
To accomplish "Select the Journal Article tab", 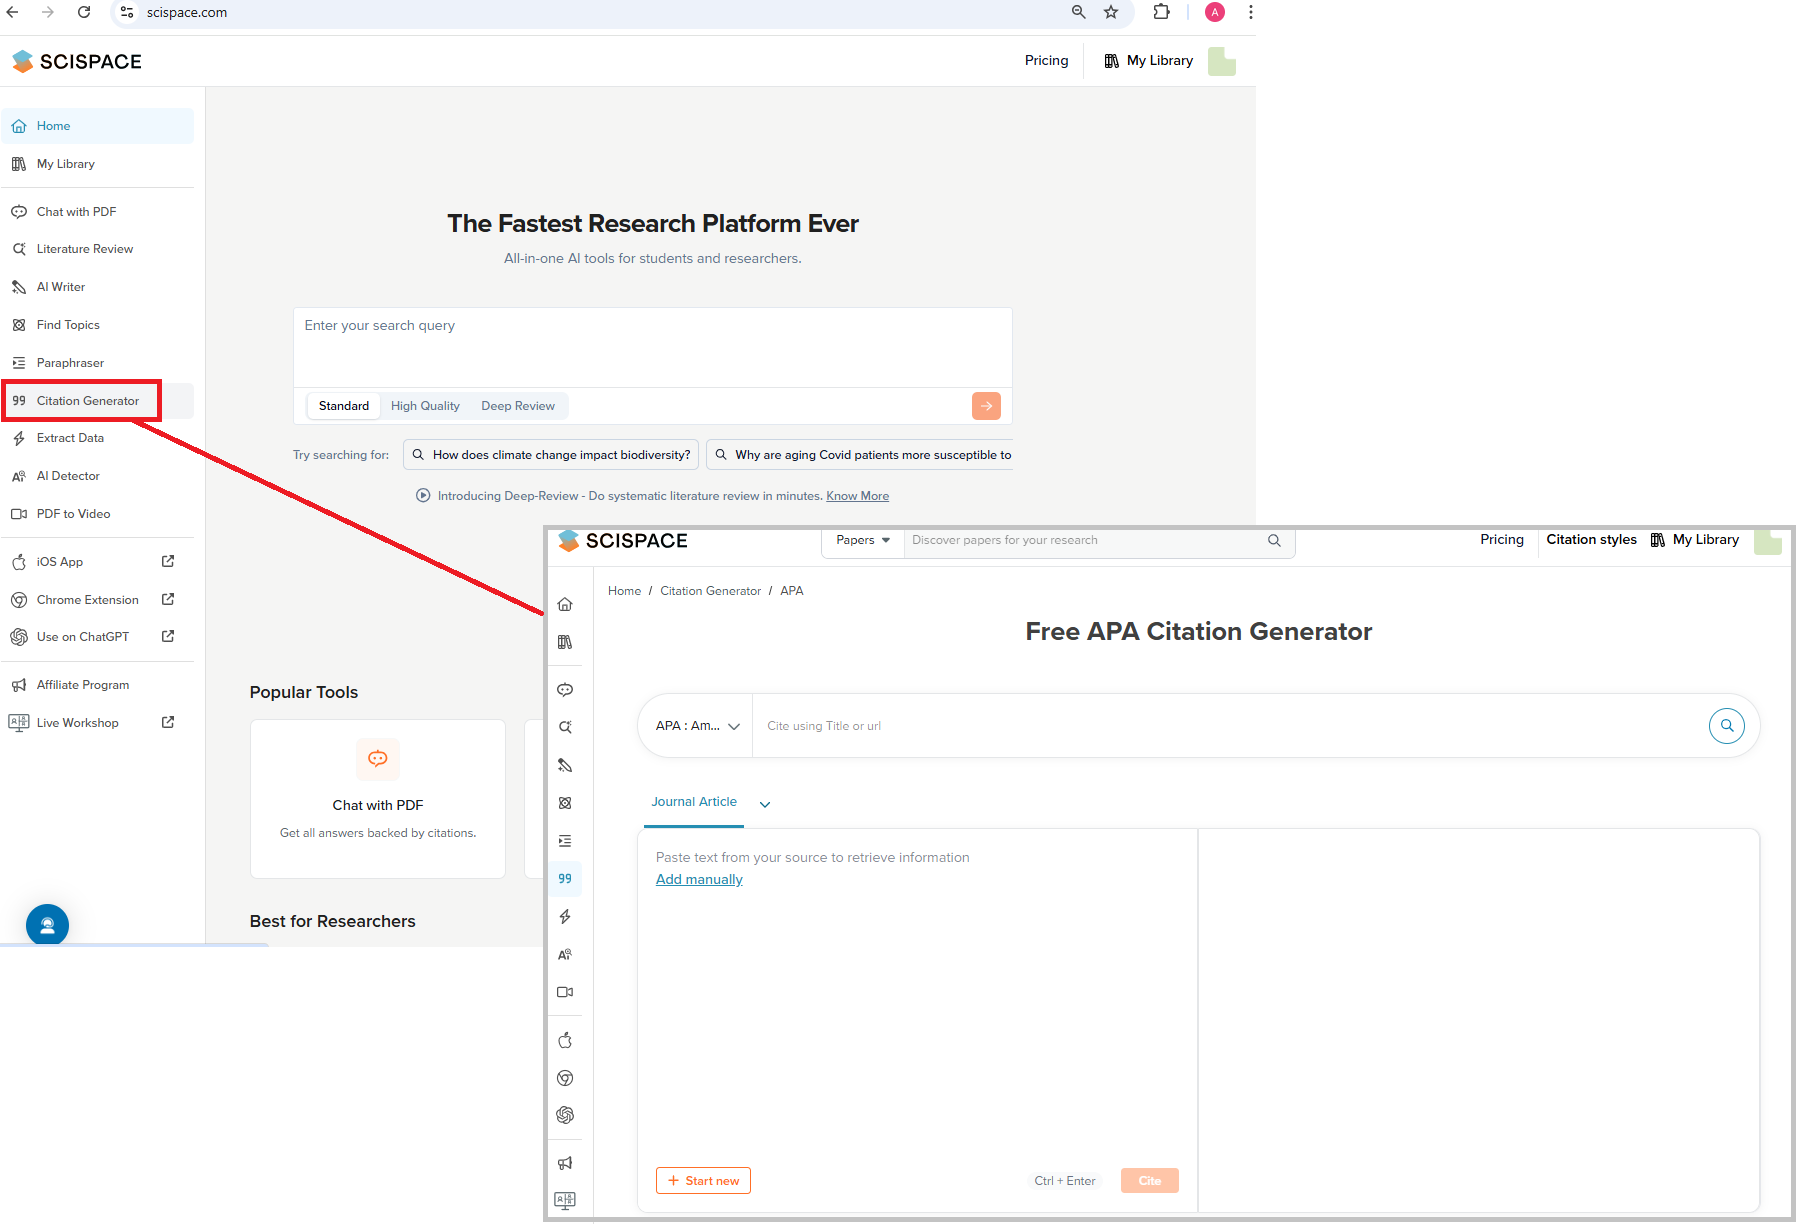I will (694, 802).
